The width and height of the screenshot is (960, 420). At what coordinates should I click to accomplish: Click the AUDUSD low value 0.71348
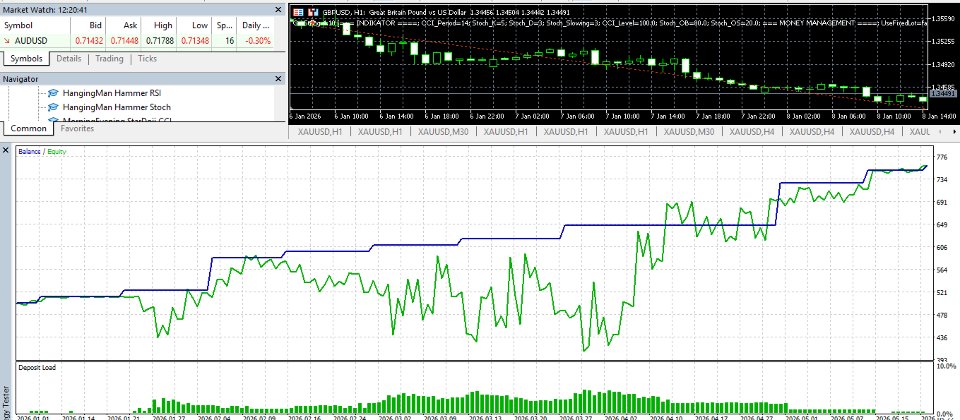point(195,40)
